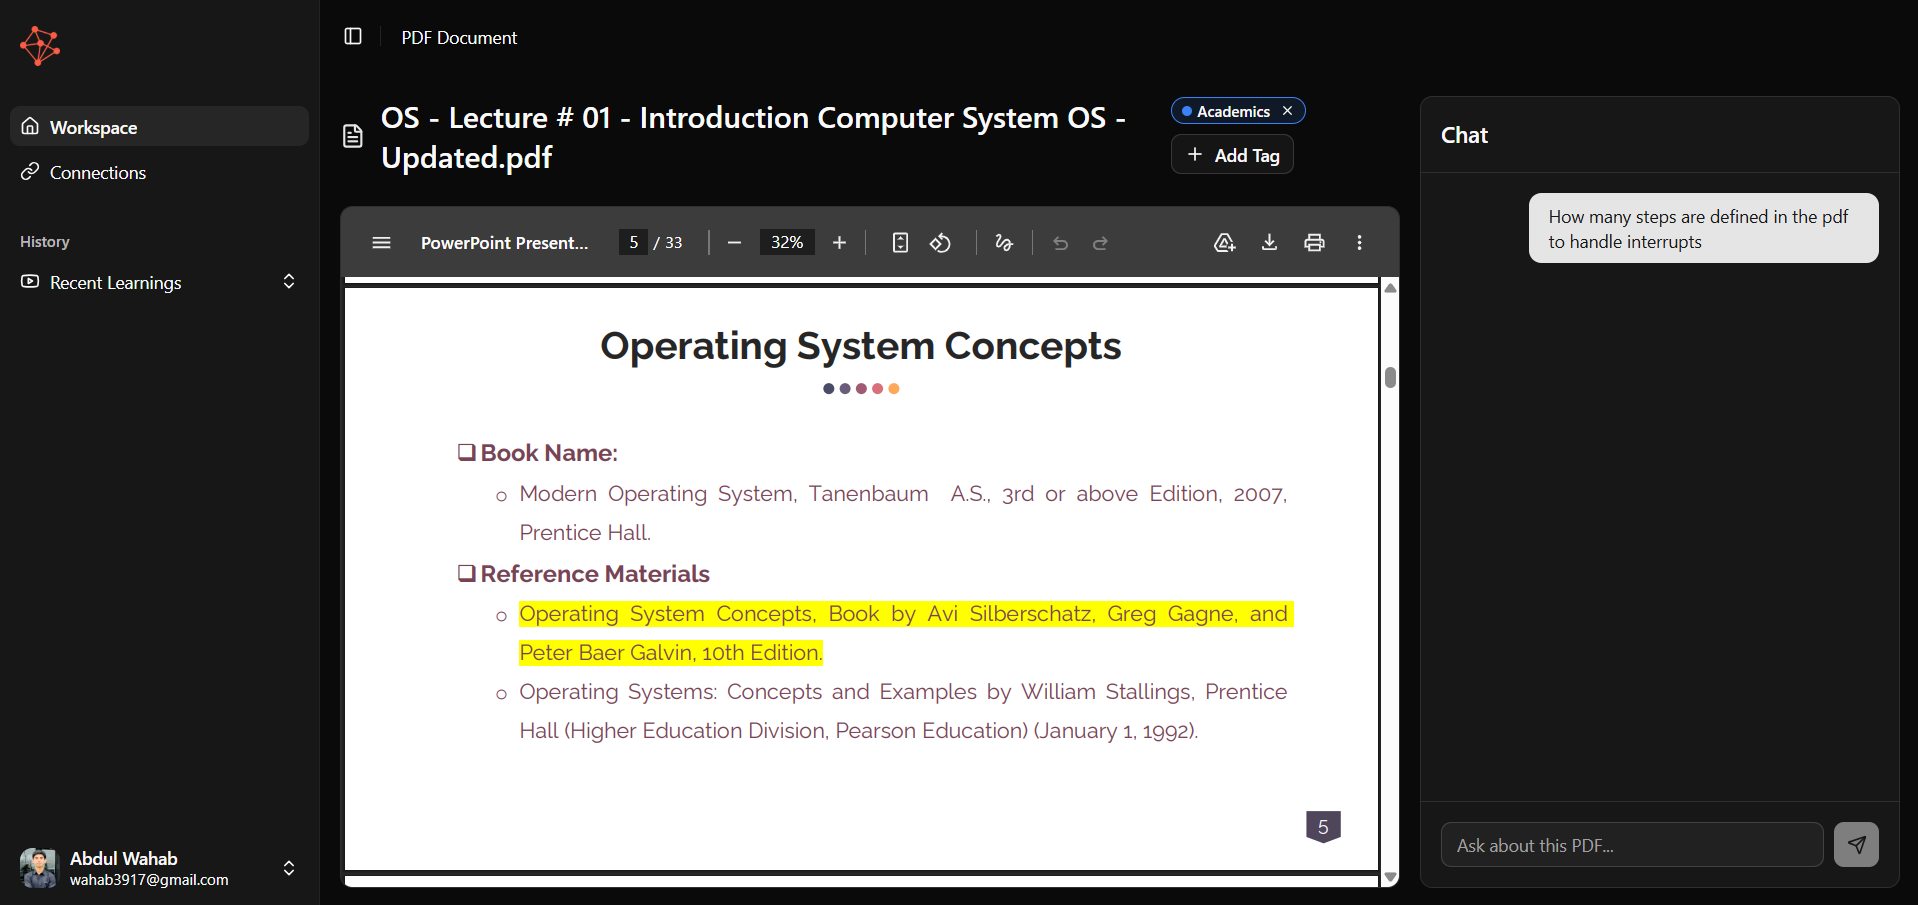Click the PDF scrollbar down arrow
1918x905 pixels.
(1390, 877)
